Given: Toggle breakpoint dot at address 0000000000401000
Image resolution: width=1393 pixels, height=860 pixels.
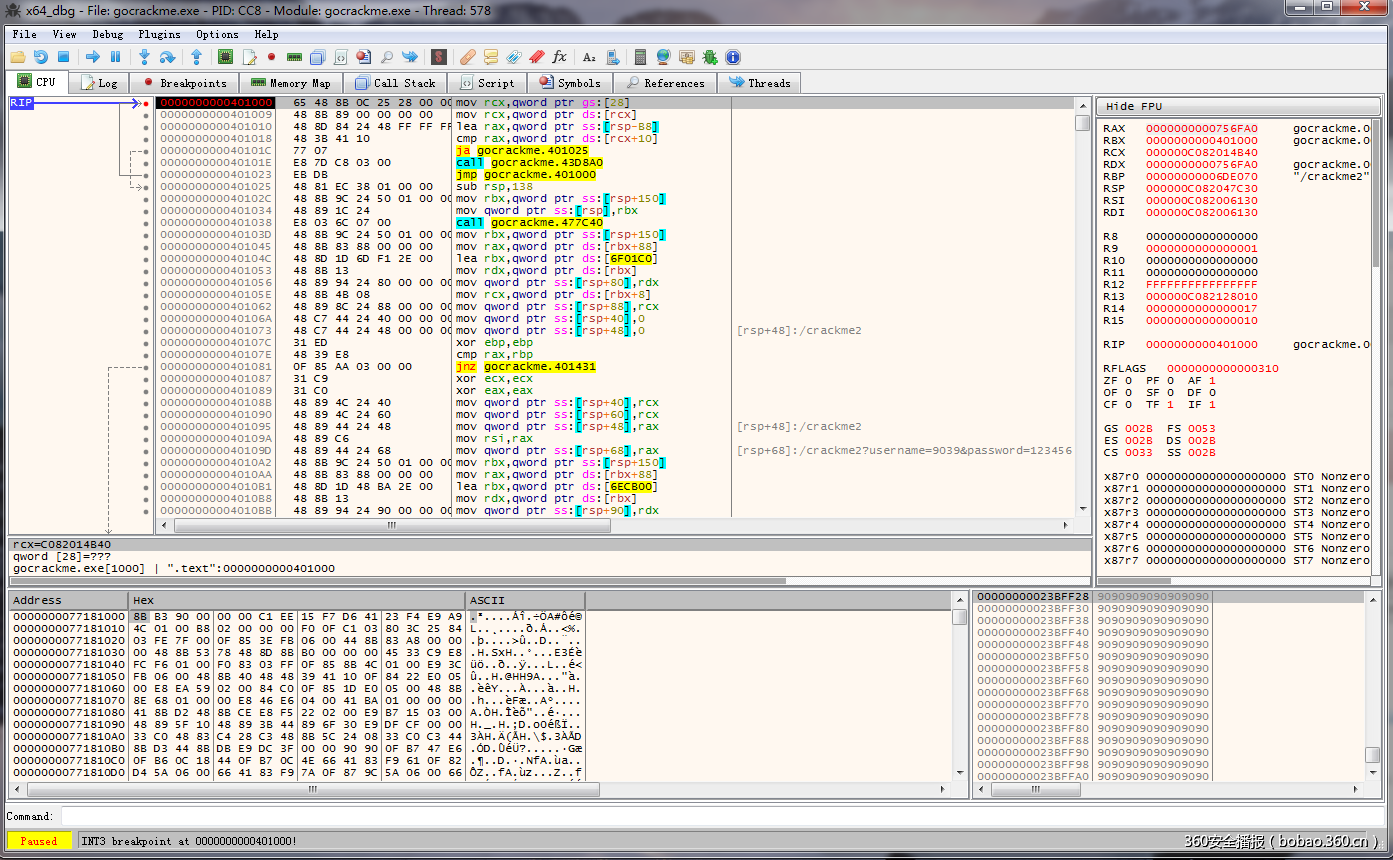Looking at the screenshot, I should [146, 103].
